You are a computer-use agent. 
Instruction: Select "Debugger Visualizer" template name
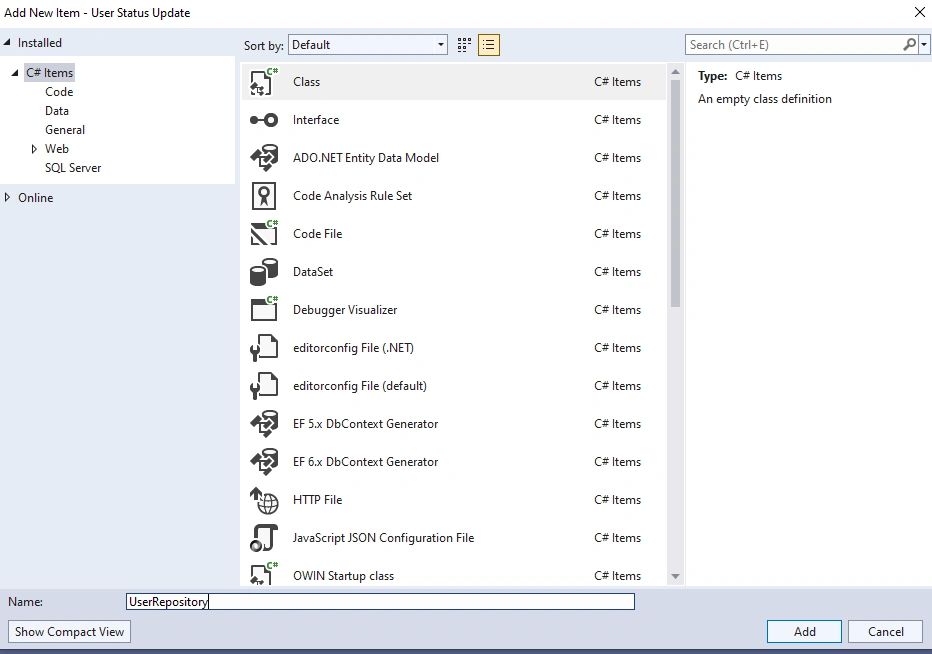[345, 310]
